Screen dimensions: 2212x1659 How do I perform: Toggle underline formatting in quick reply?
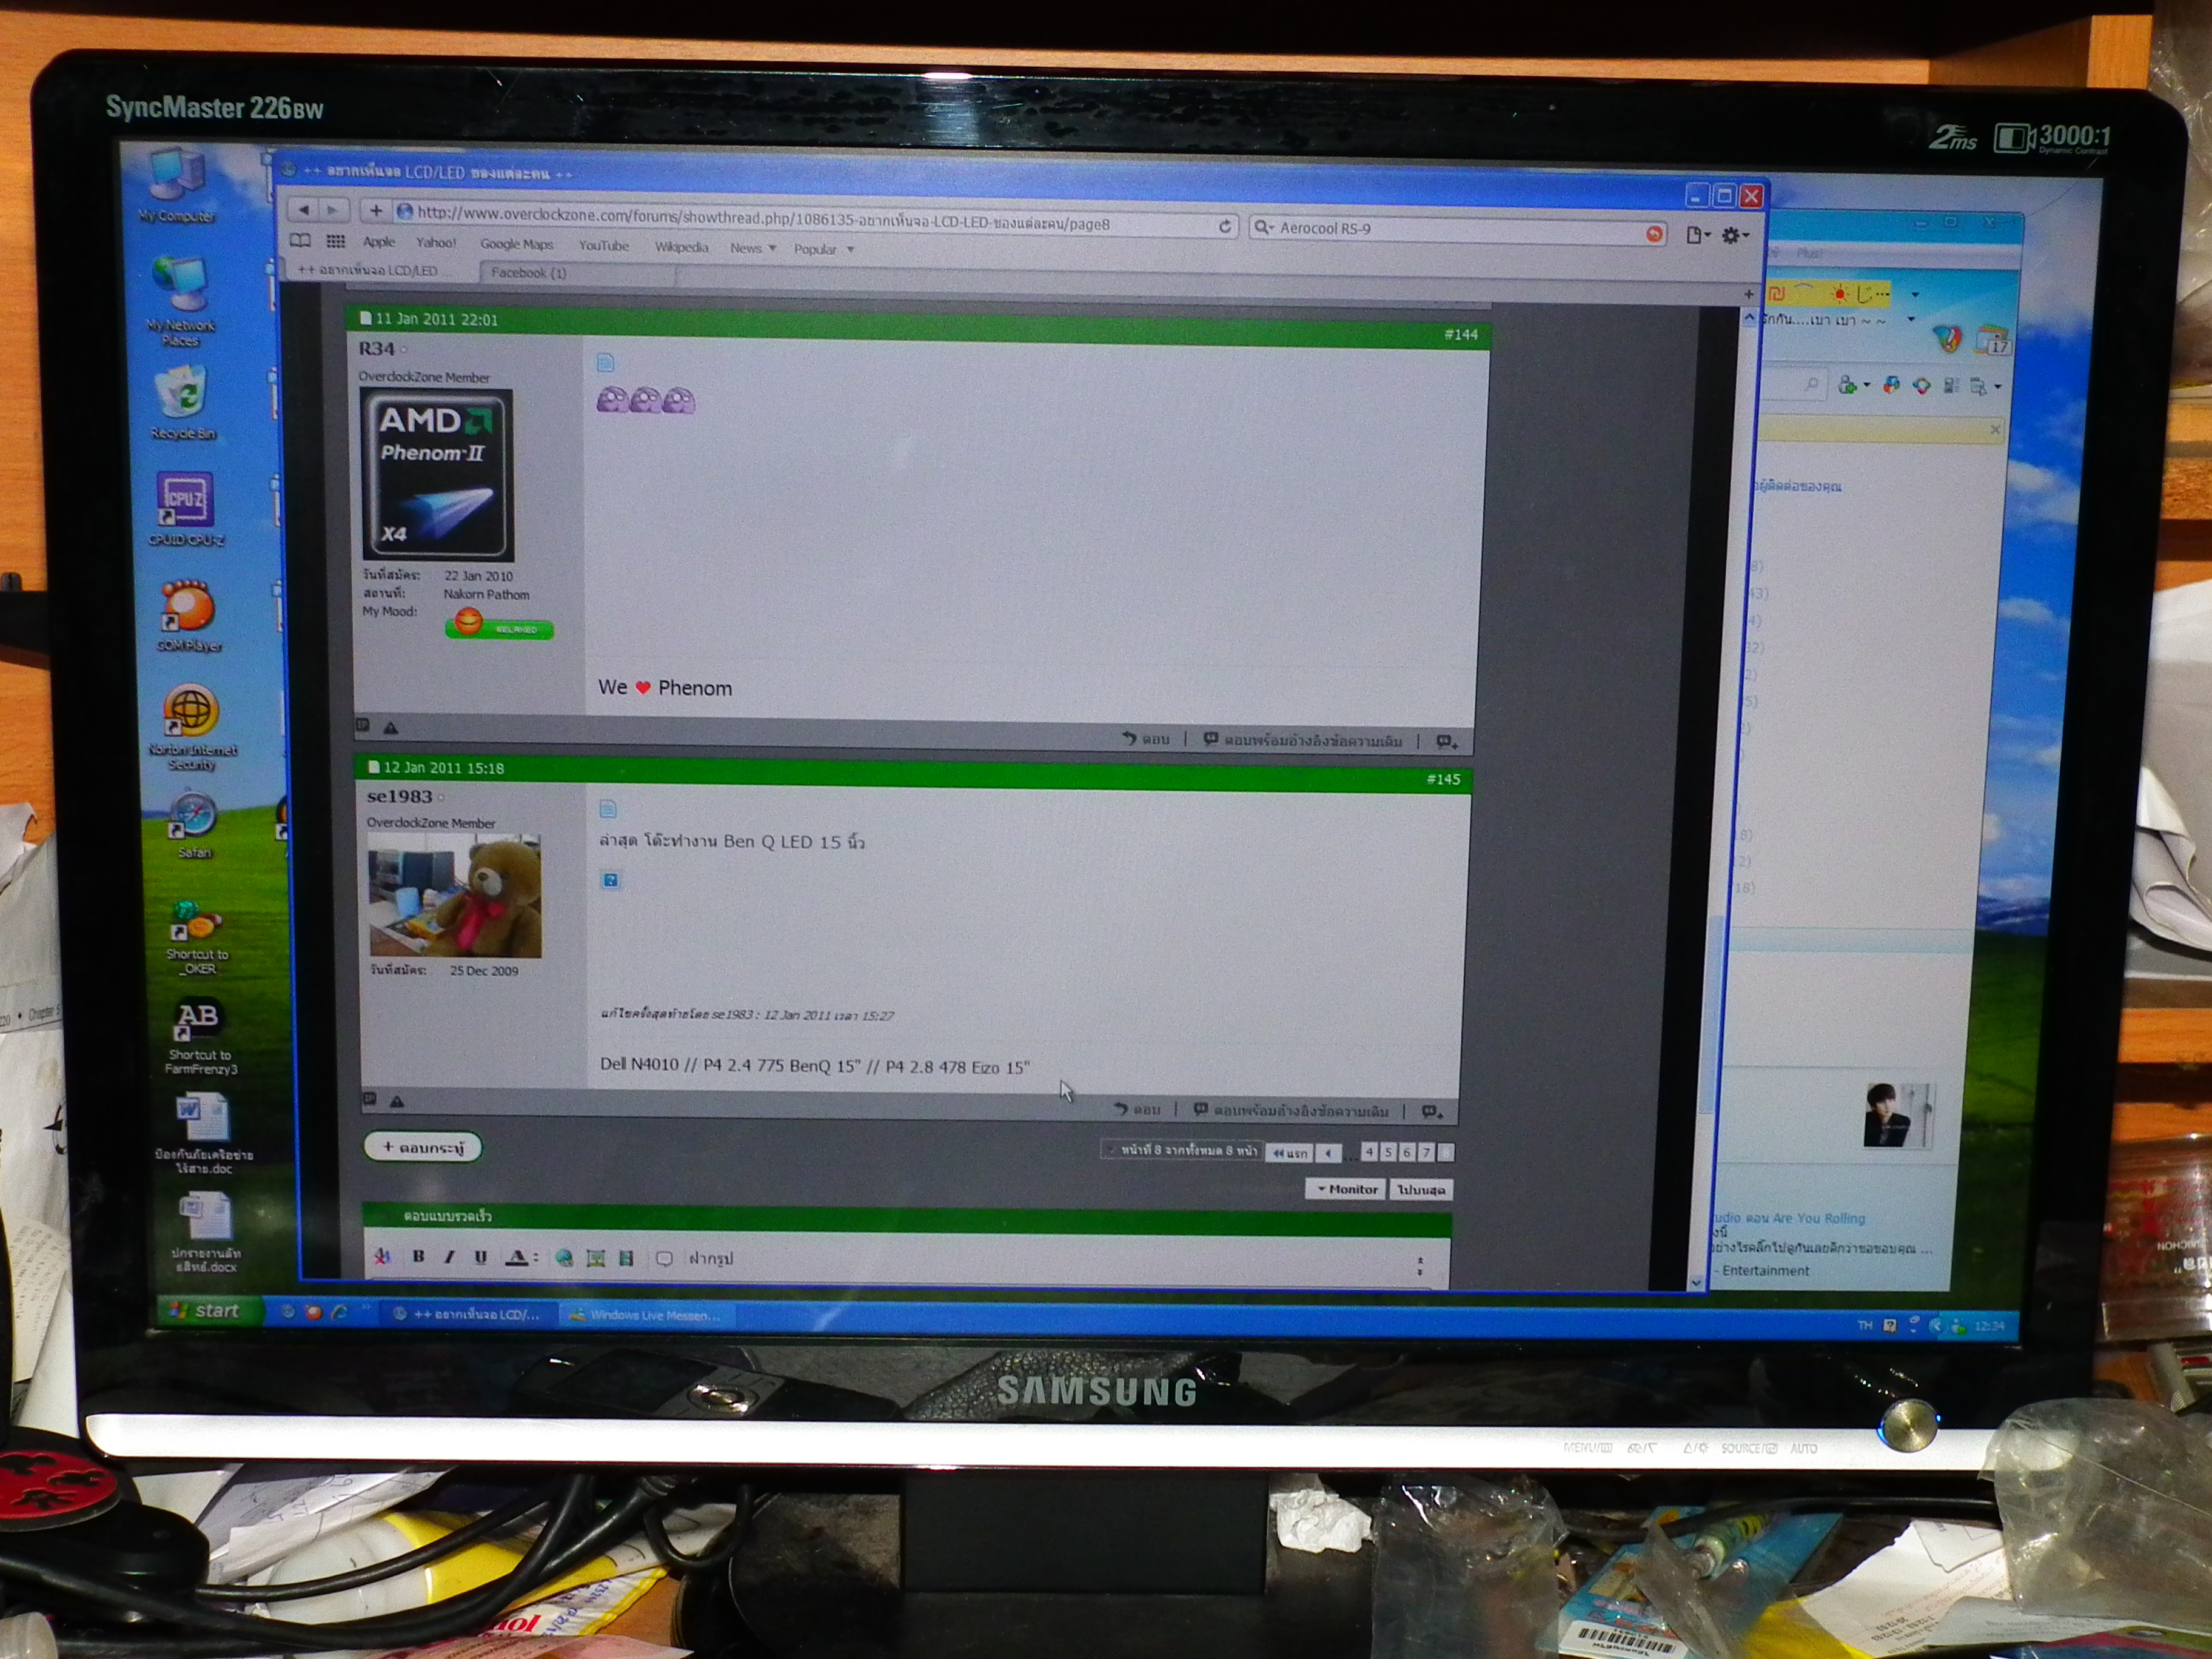pyautogui.click(x=481, y=1257)
